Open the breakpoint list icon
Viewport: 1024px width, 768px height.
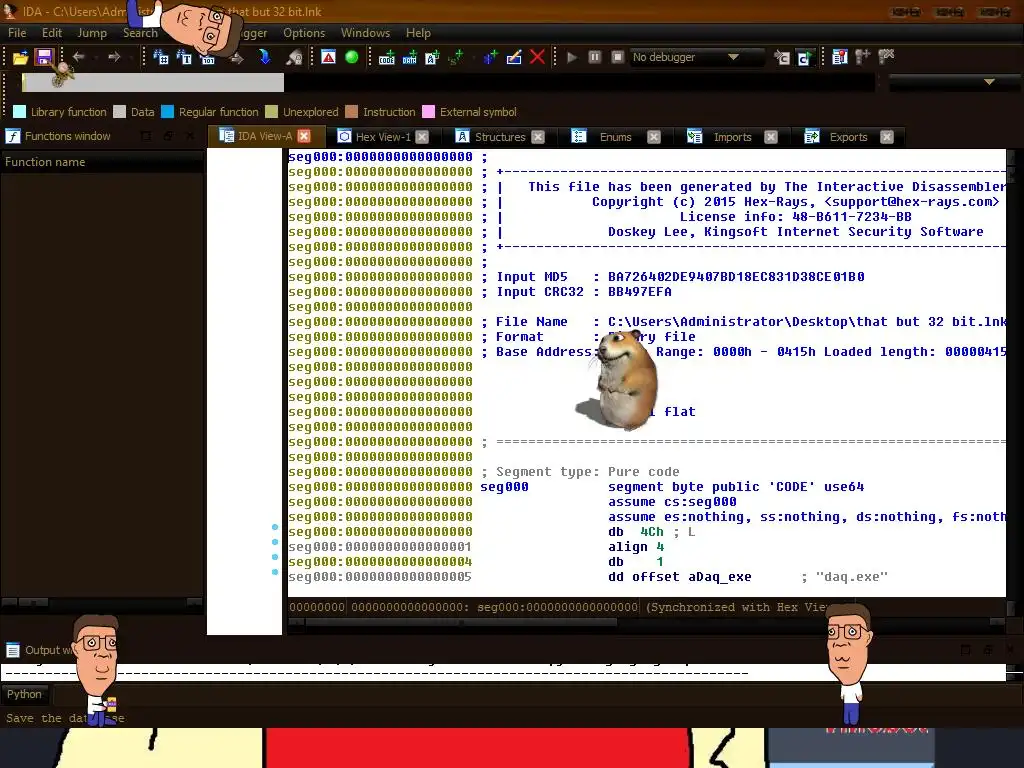[840, 57]
